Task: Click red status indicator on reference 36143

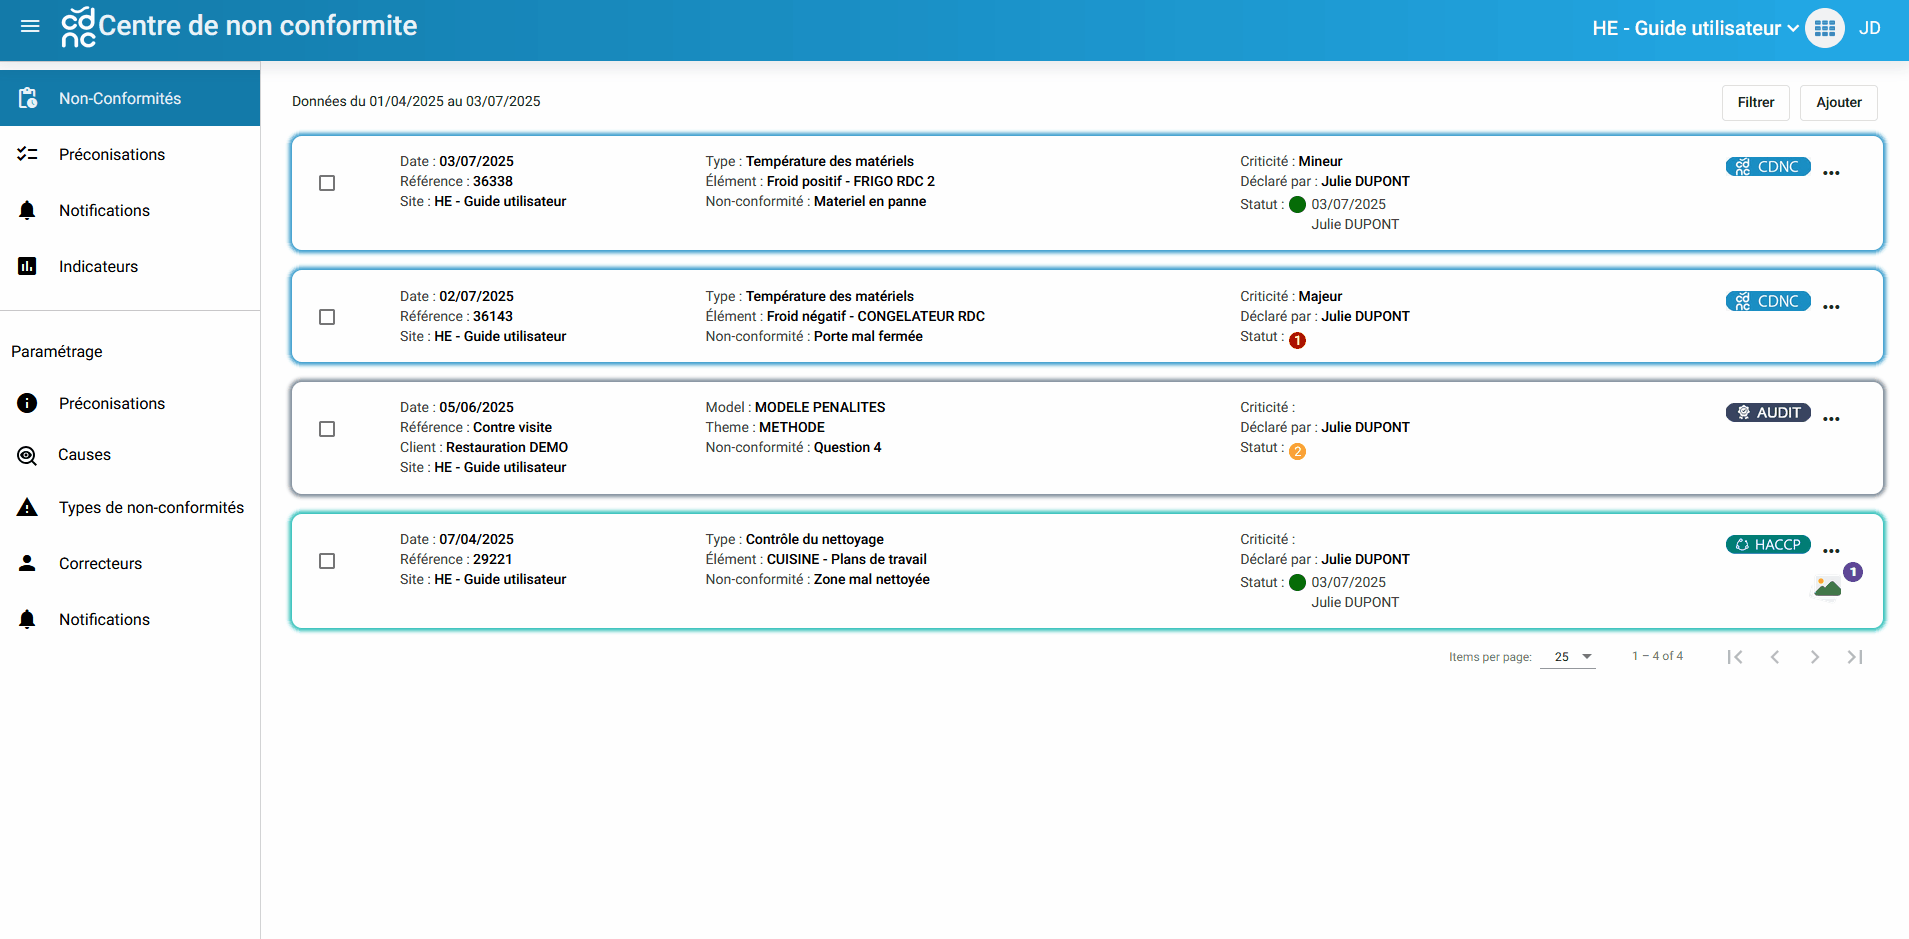Action: tap(1298, 340)
